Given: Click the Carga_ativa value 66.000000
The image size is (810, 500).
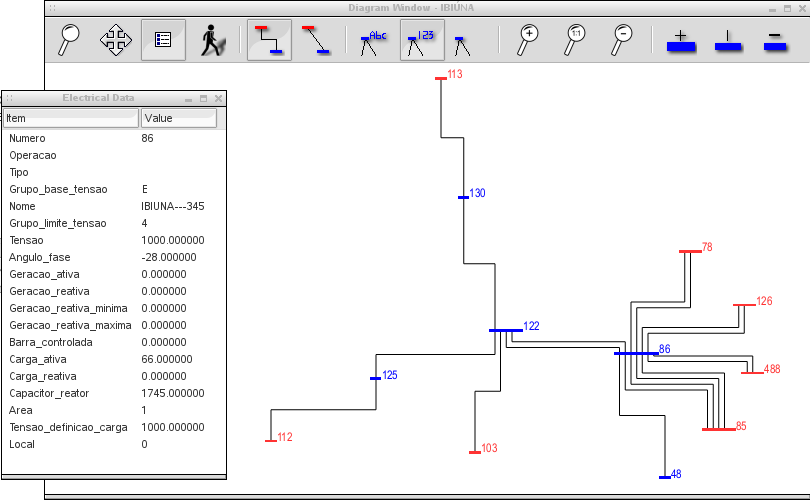Looking at the screenshot, I should pos(167,360).
